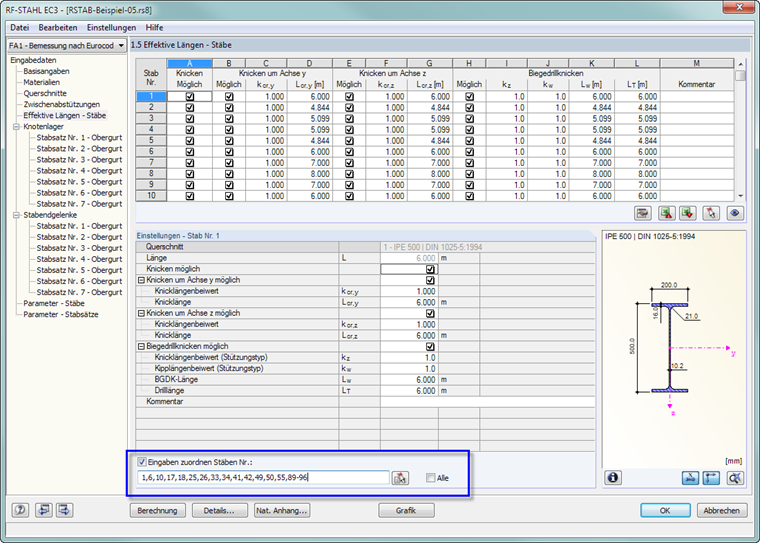
Task: Select Materialien in navigation tree
Action: [x=42, y=82]
